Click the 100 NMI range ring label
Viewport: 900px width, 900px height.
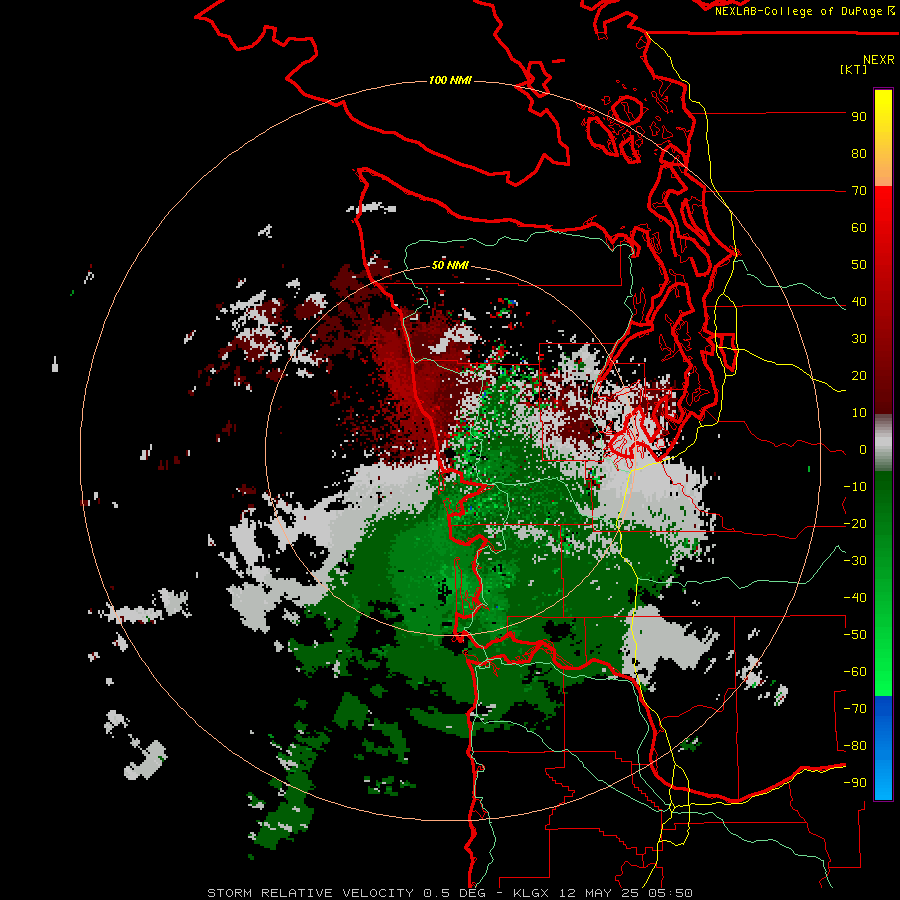coord(450,80)
